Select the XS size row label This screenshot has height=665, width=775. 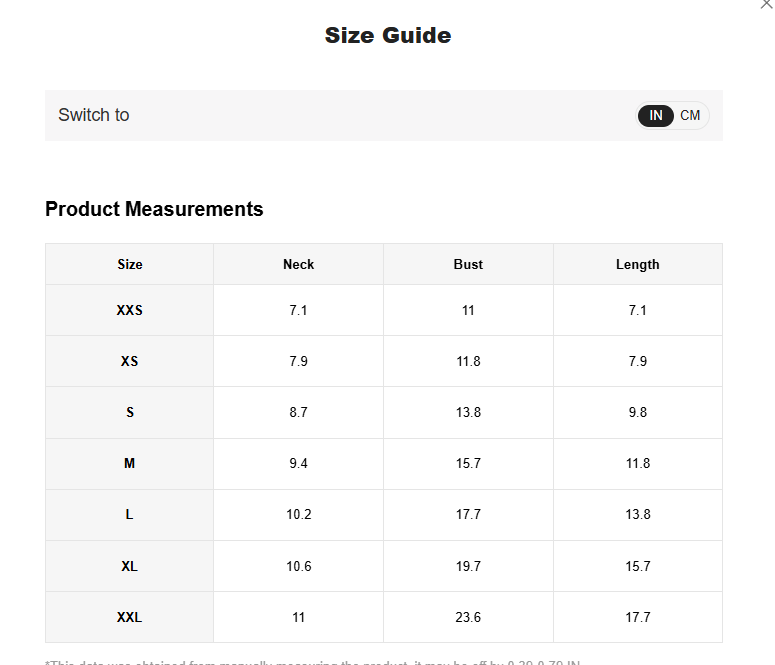129,361
